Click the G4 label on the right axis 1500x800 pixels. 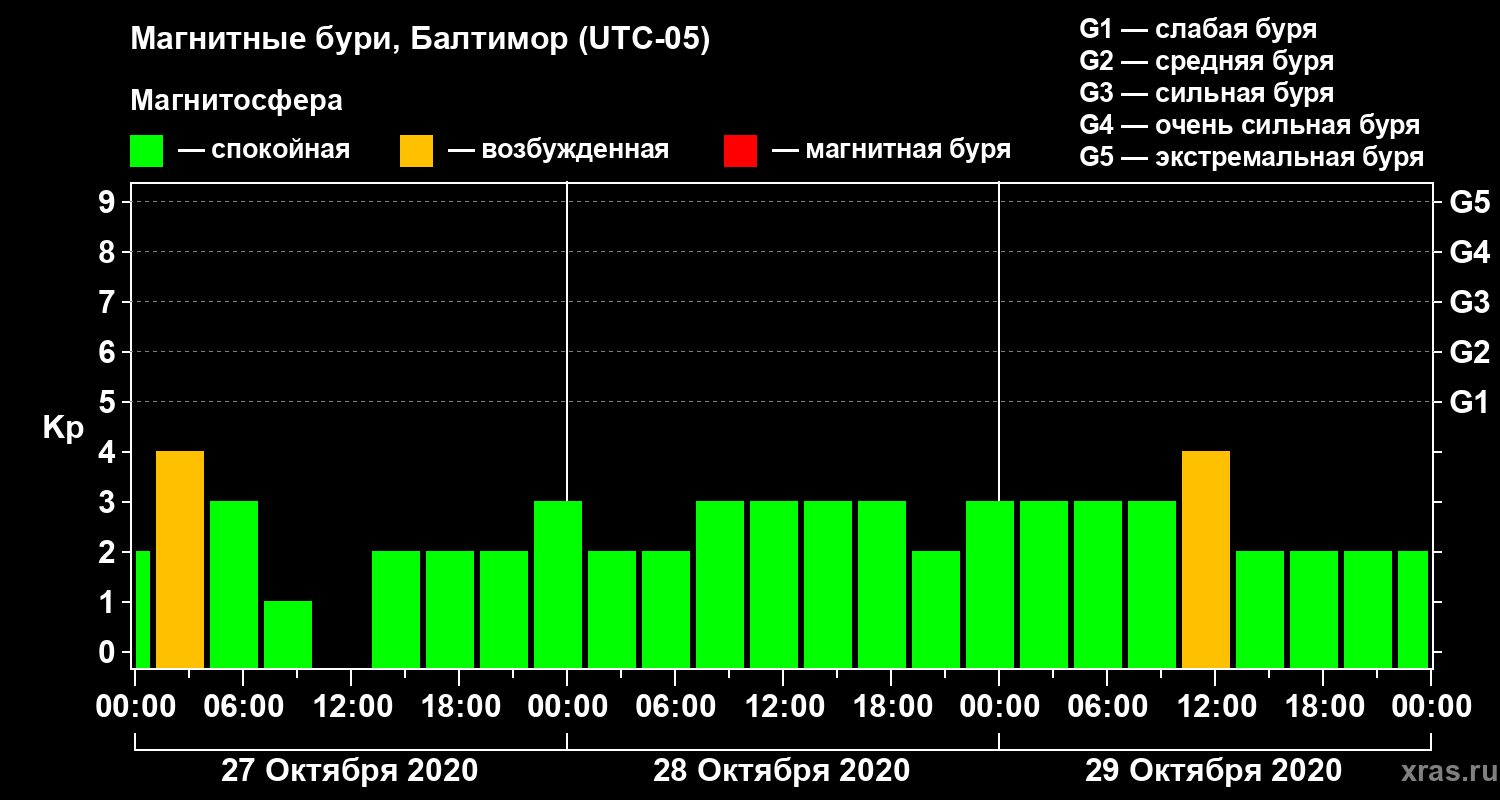pyautogui.click(x=1469, y=253)
